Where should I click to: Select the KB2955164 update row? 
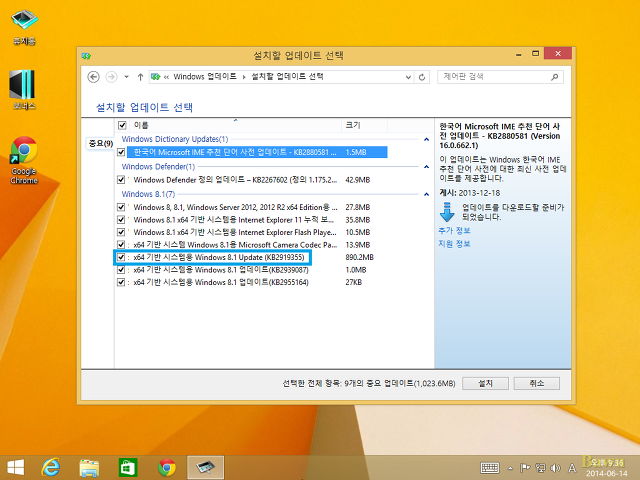point(257,282)
